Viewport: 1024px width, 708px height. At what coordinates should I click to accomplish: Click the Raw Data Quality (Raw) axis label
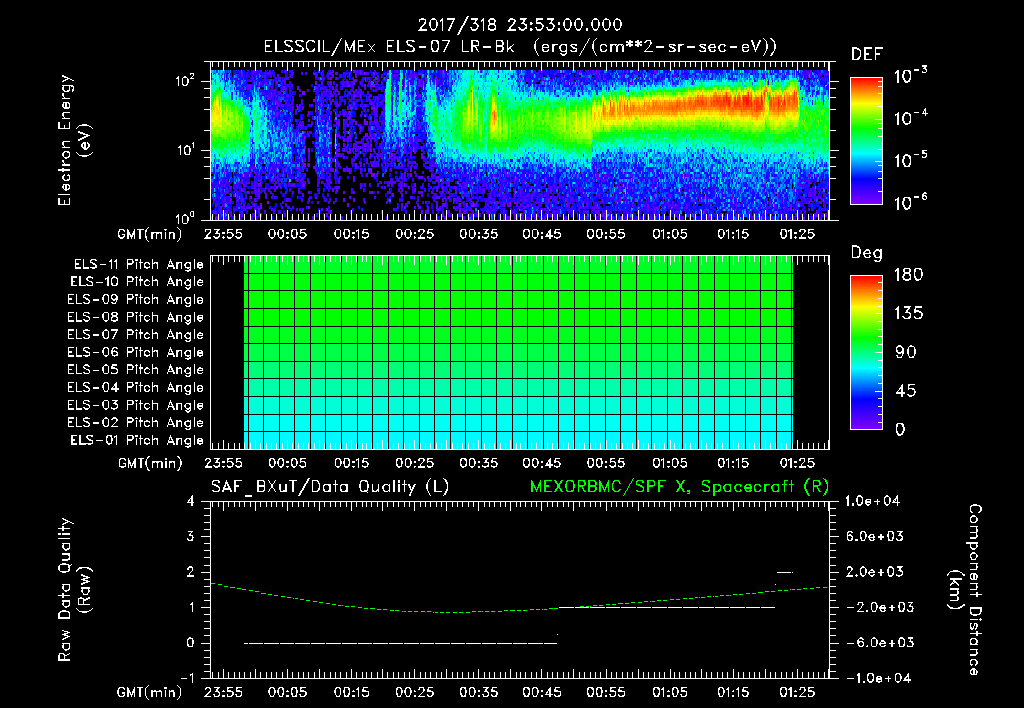coord(74,590)
